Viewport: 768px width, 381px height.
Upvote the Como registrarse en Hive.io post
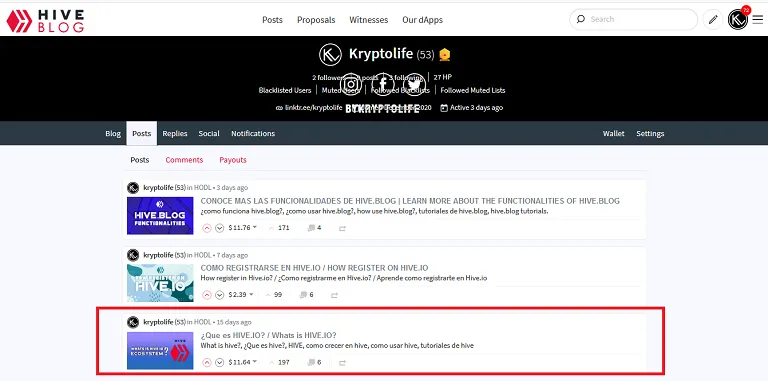click(x=207, y=295)
